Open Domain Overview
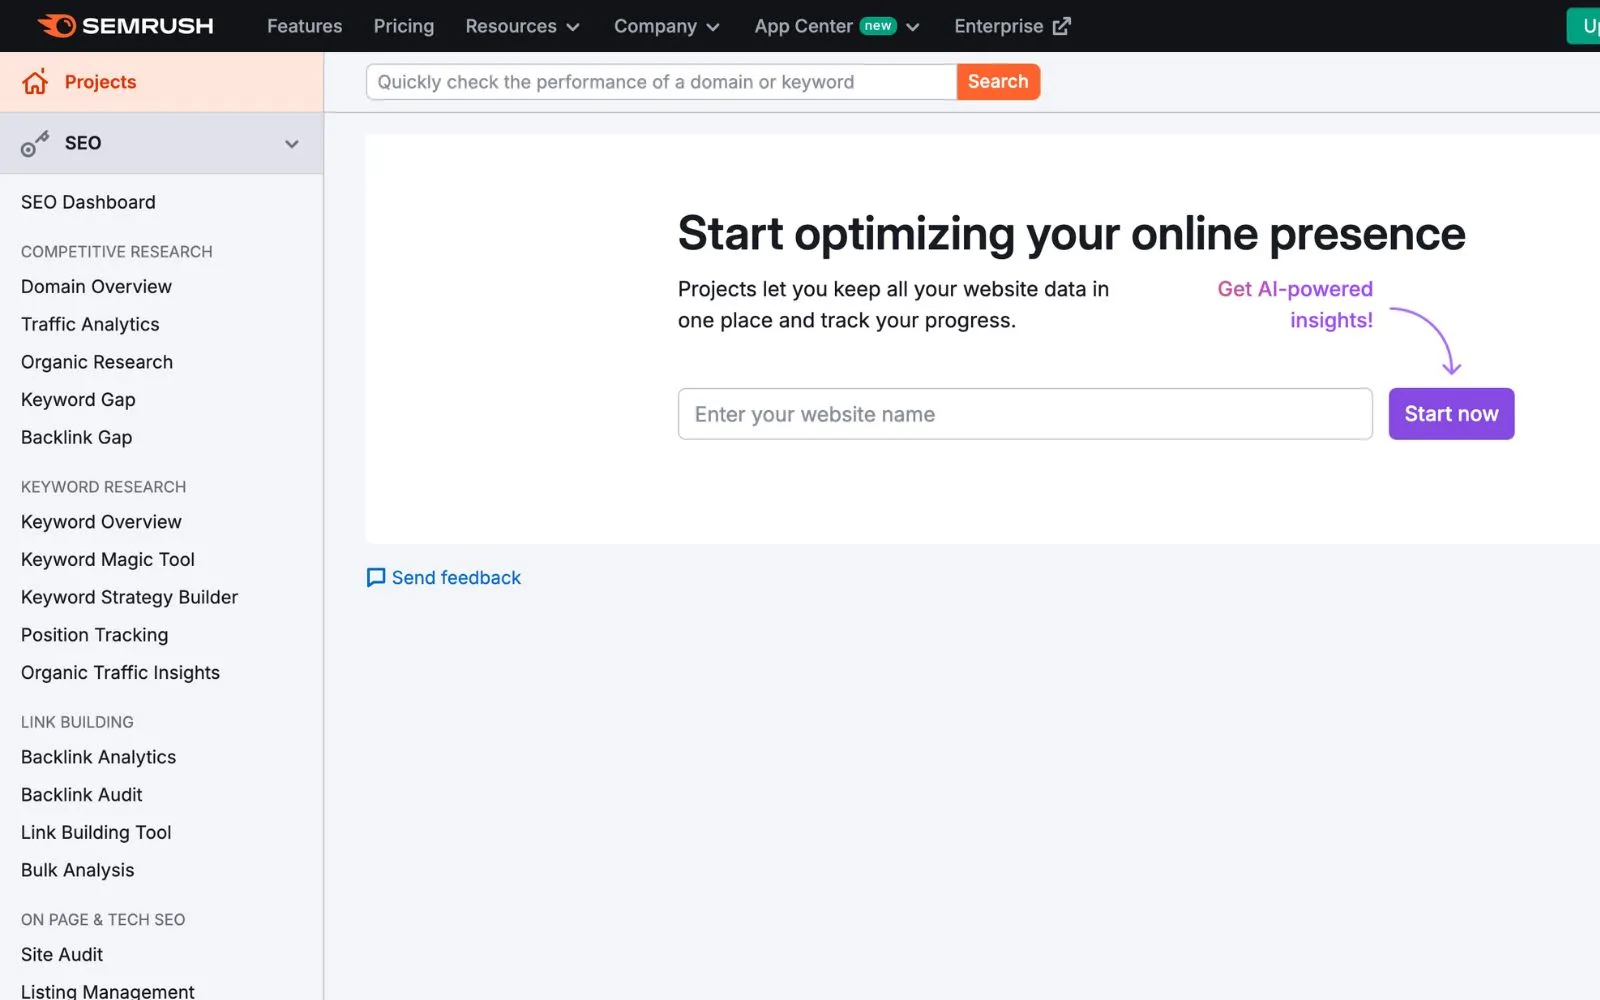 click(x=96, y=287)
